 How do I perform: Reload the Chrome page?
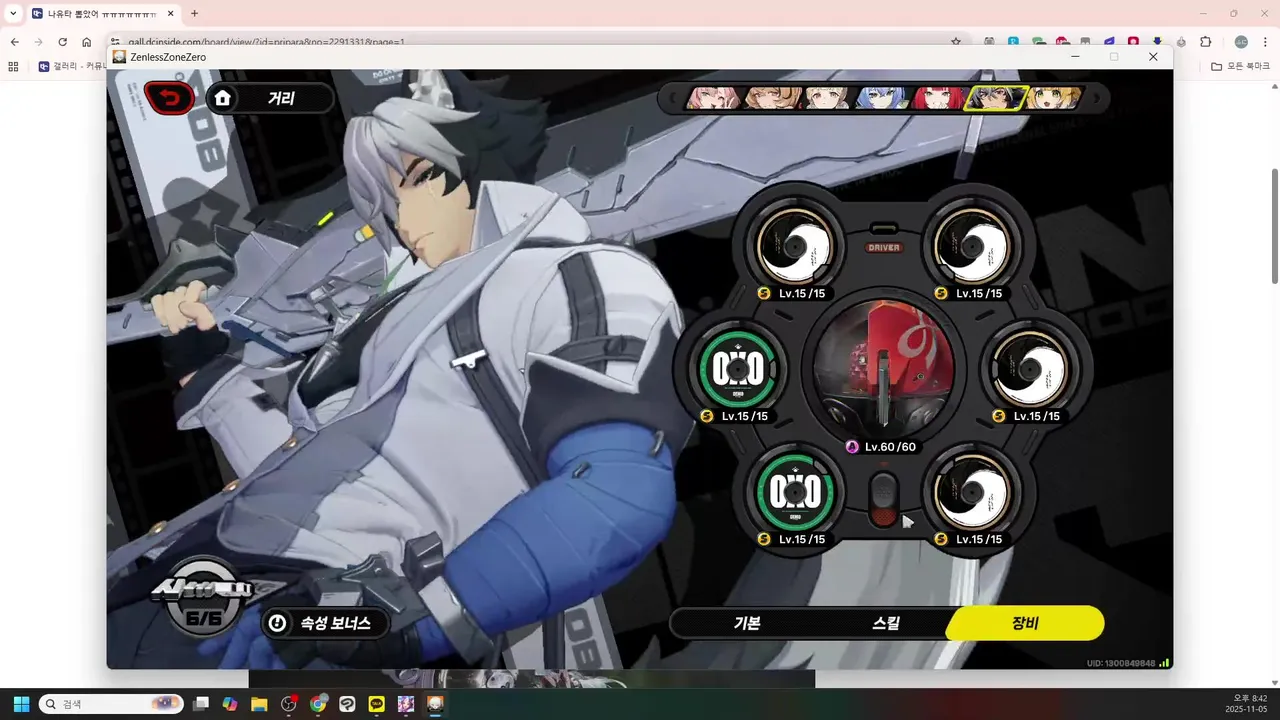[x=62, y=42]
